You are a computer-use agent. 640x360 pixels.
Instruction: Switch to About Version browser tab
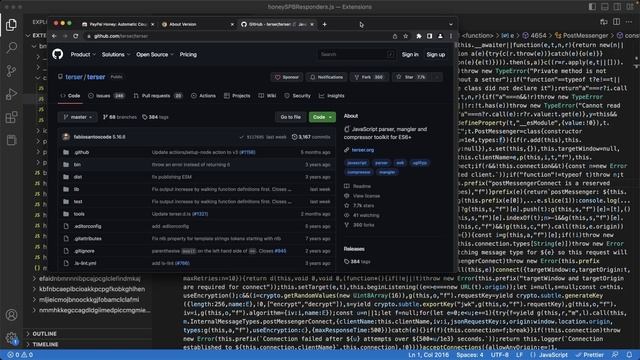(197, 24)
